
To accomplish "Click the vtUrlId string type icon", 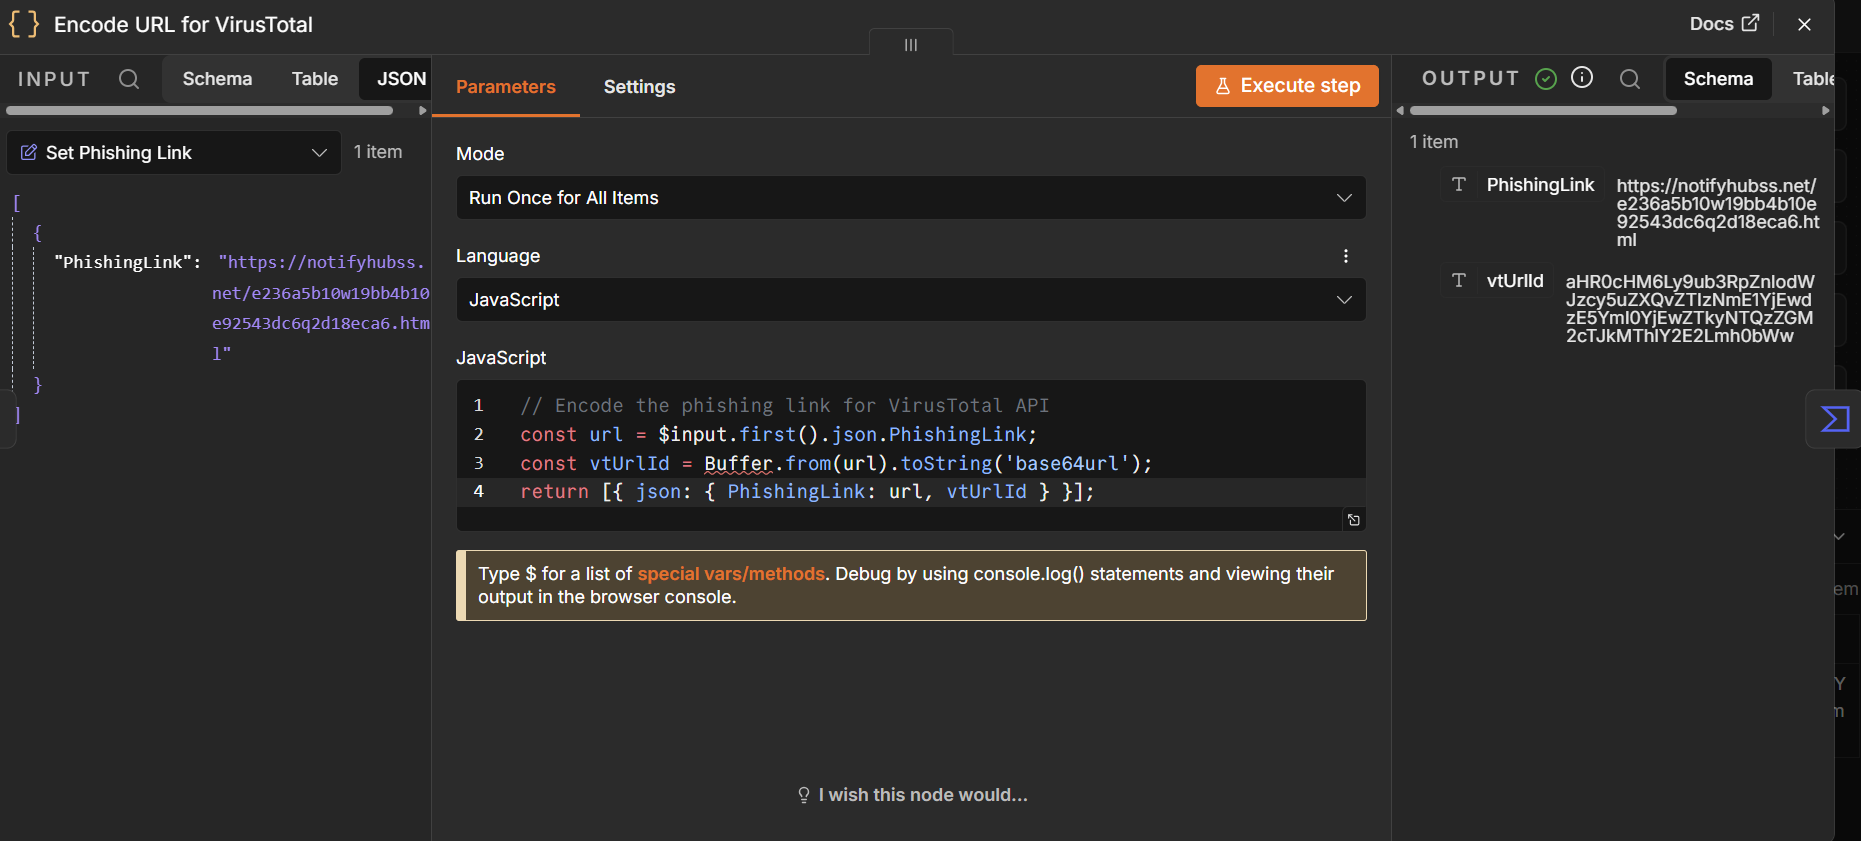I will (x=1459, y=280).
